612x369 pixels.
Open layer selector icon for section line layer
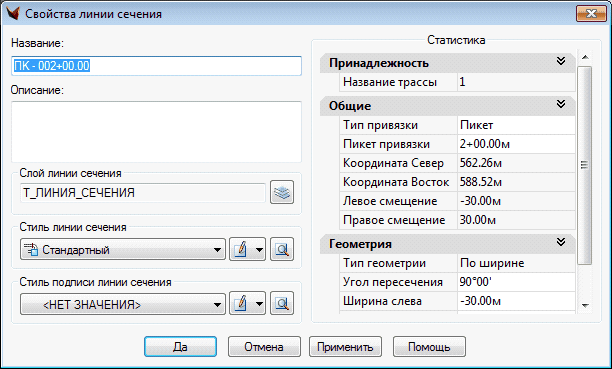click(282, 192)
